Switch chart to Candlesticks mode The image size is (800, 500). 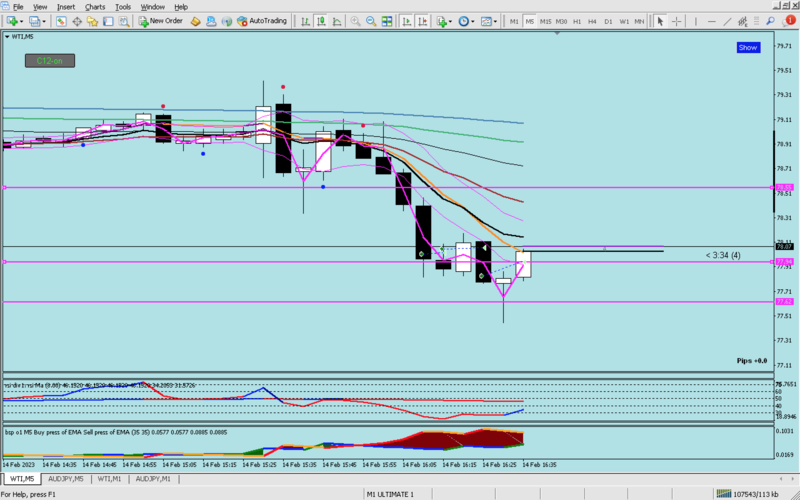coord(321,21)
